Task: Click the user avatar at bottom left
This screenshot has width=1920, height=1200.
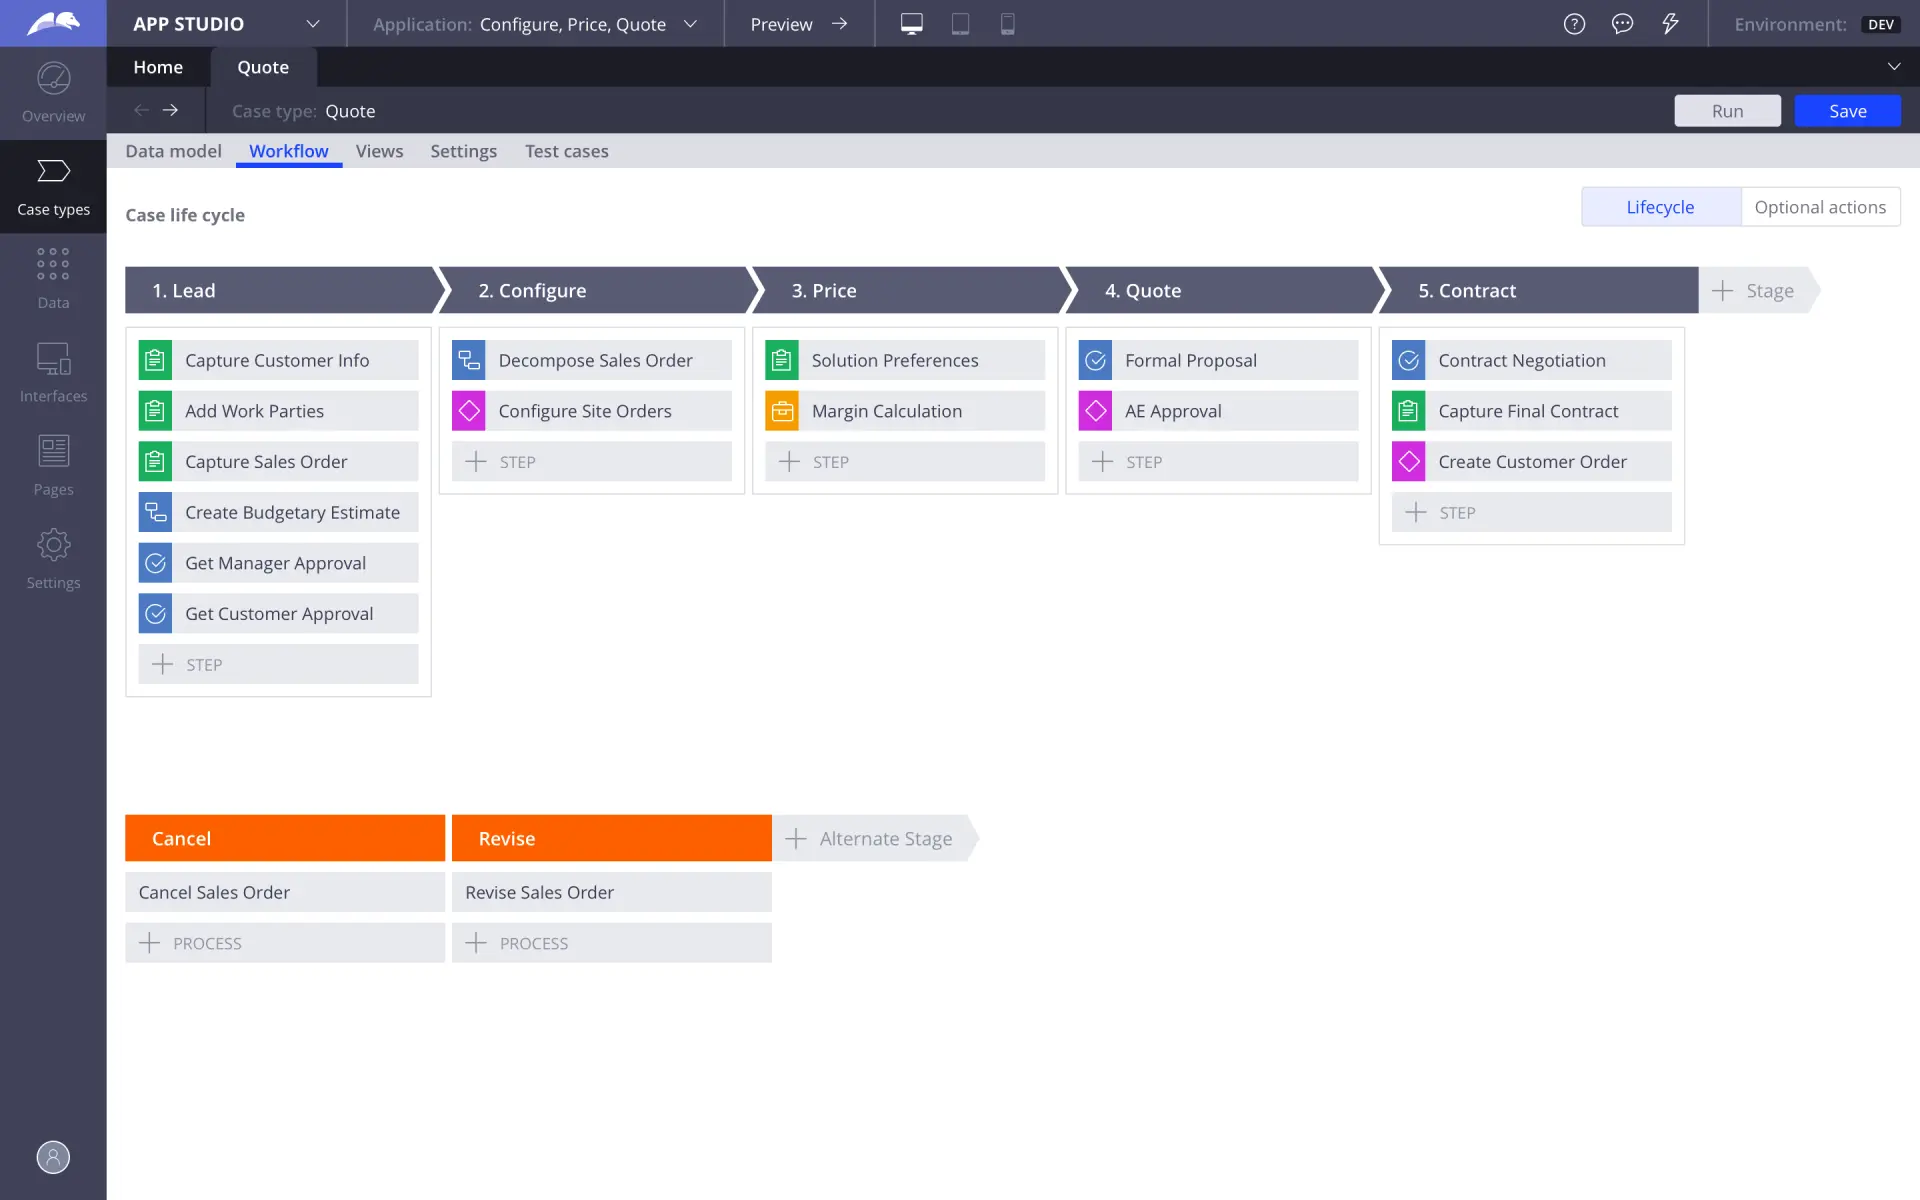Action: click(53, 1157)
